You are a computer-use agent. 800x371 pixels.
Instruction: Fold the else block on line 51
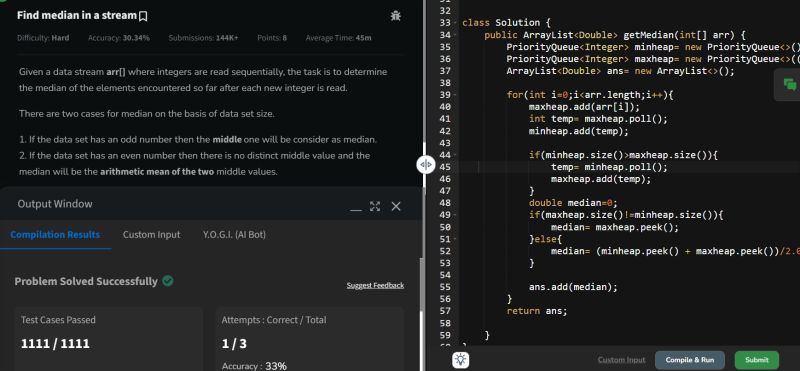[455, 239]
